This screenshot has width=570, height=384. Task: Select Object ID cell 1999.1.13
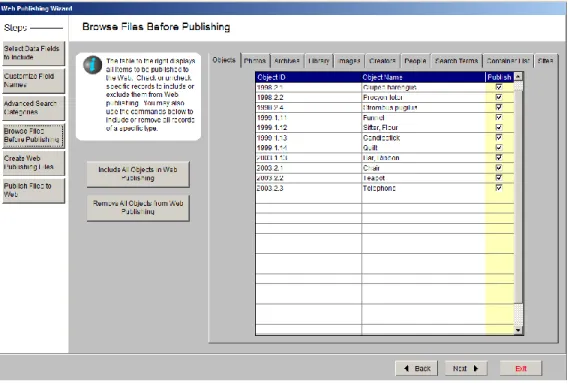click(x=309, y=138)
